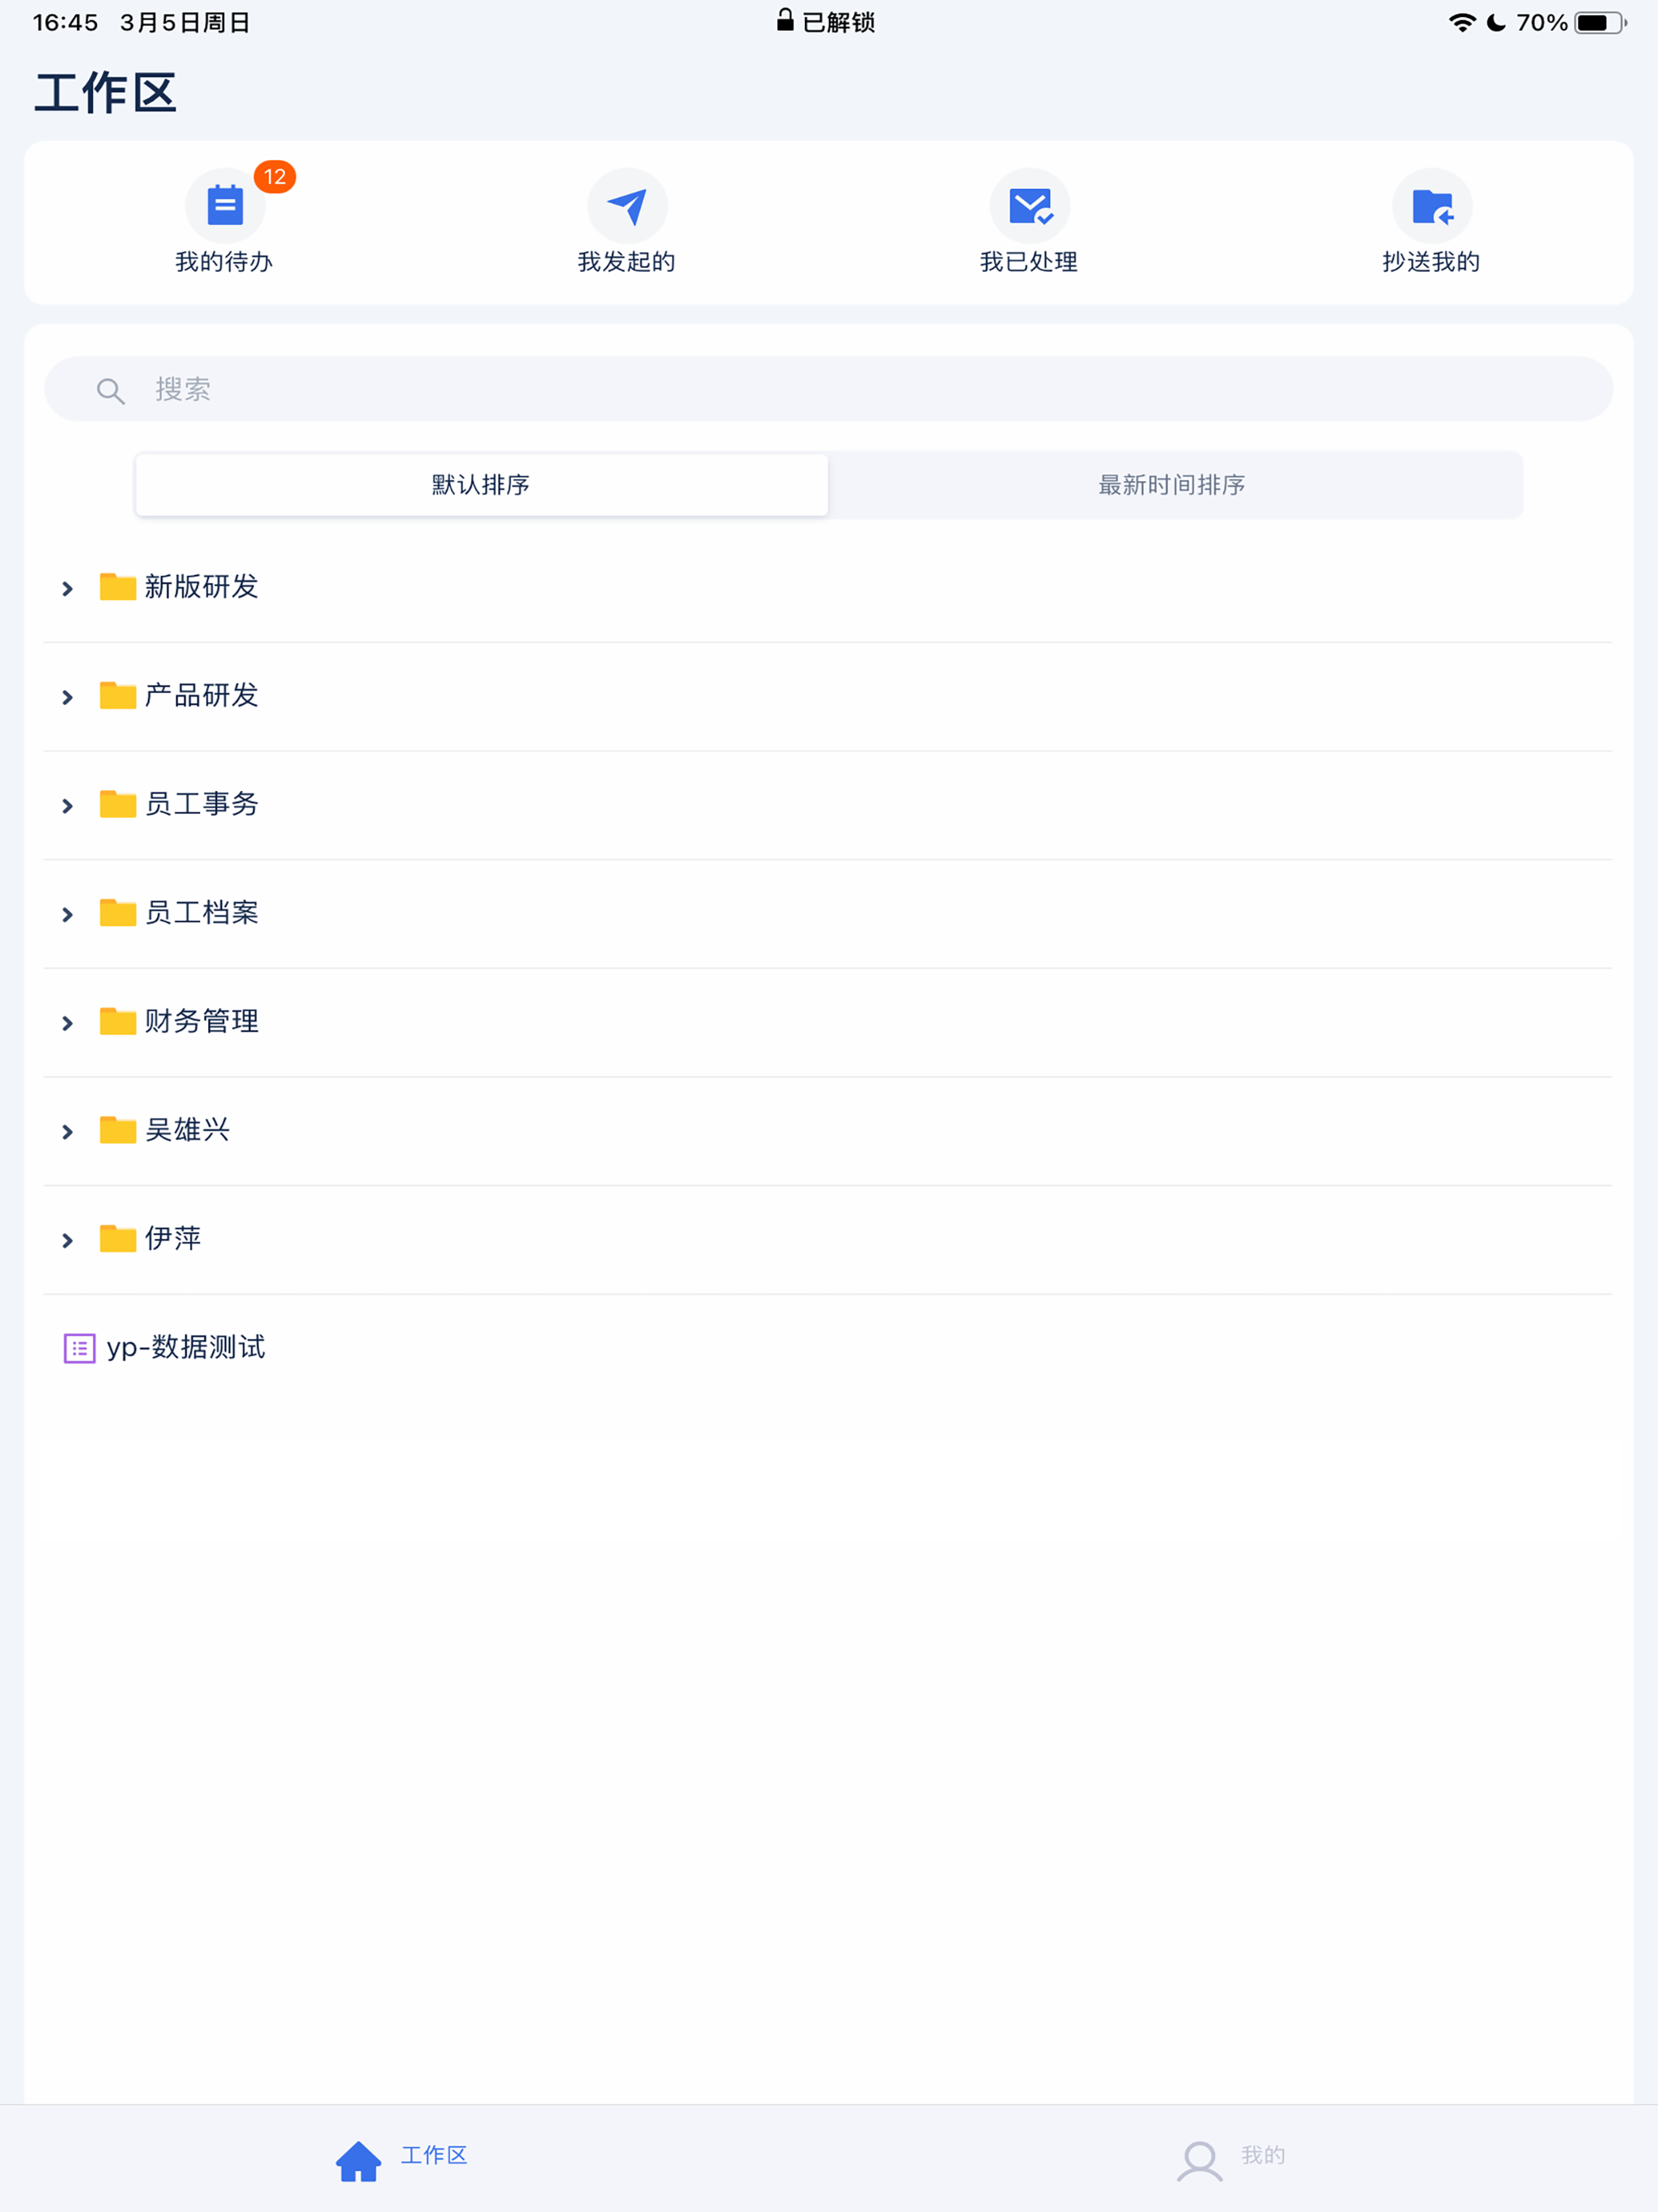Click the 新版研发 folder icon
The height and width of the screenshot is (2212, 1658).
pyautogui.click(x=118, y=586)
